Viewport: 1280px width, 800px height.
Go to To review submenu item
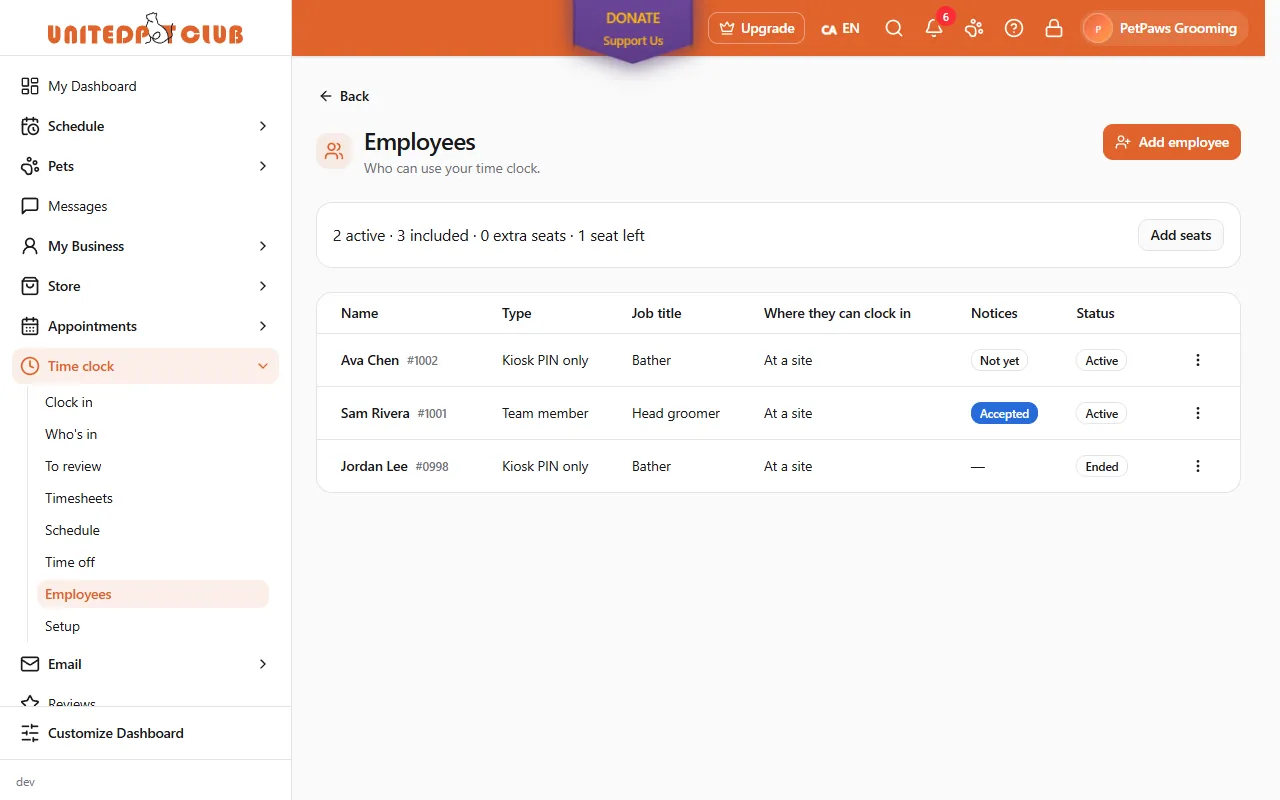click(x=153, y=466)
